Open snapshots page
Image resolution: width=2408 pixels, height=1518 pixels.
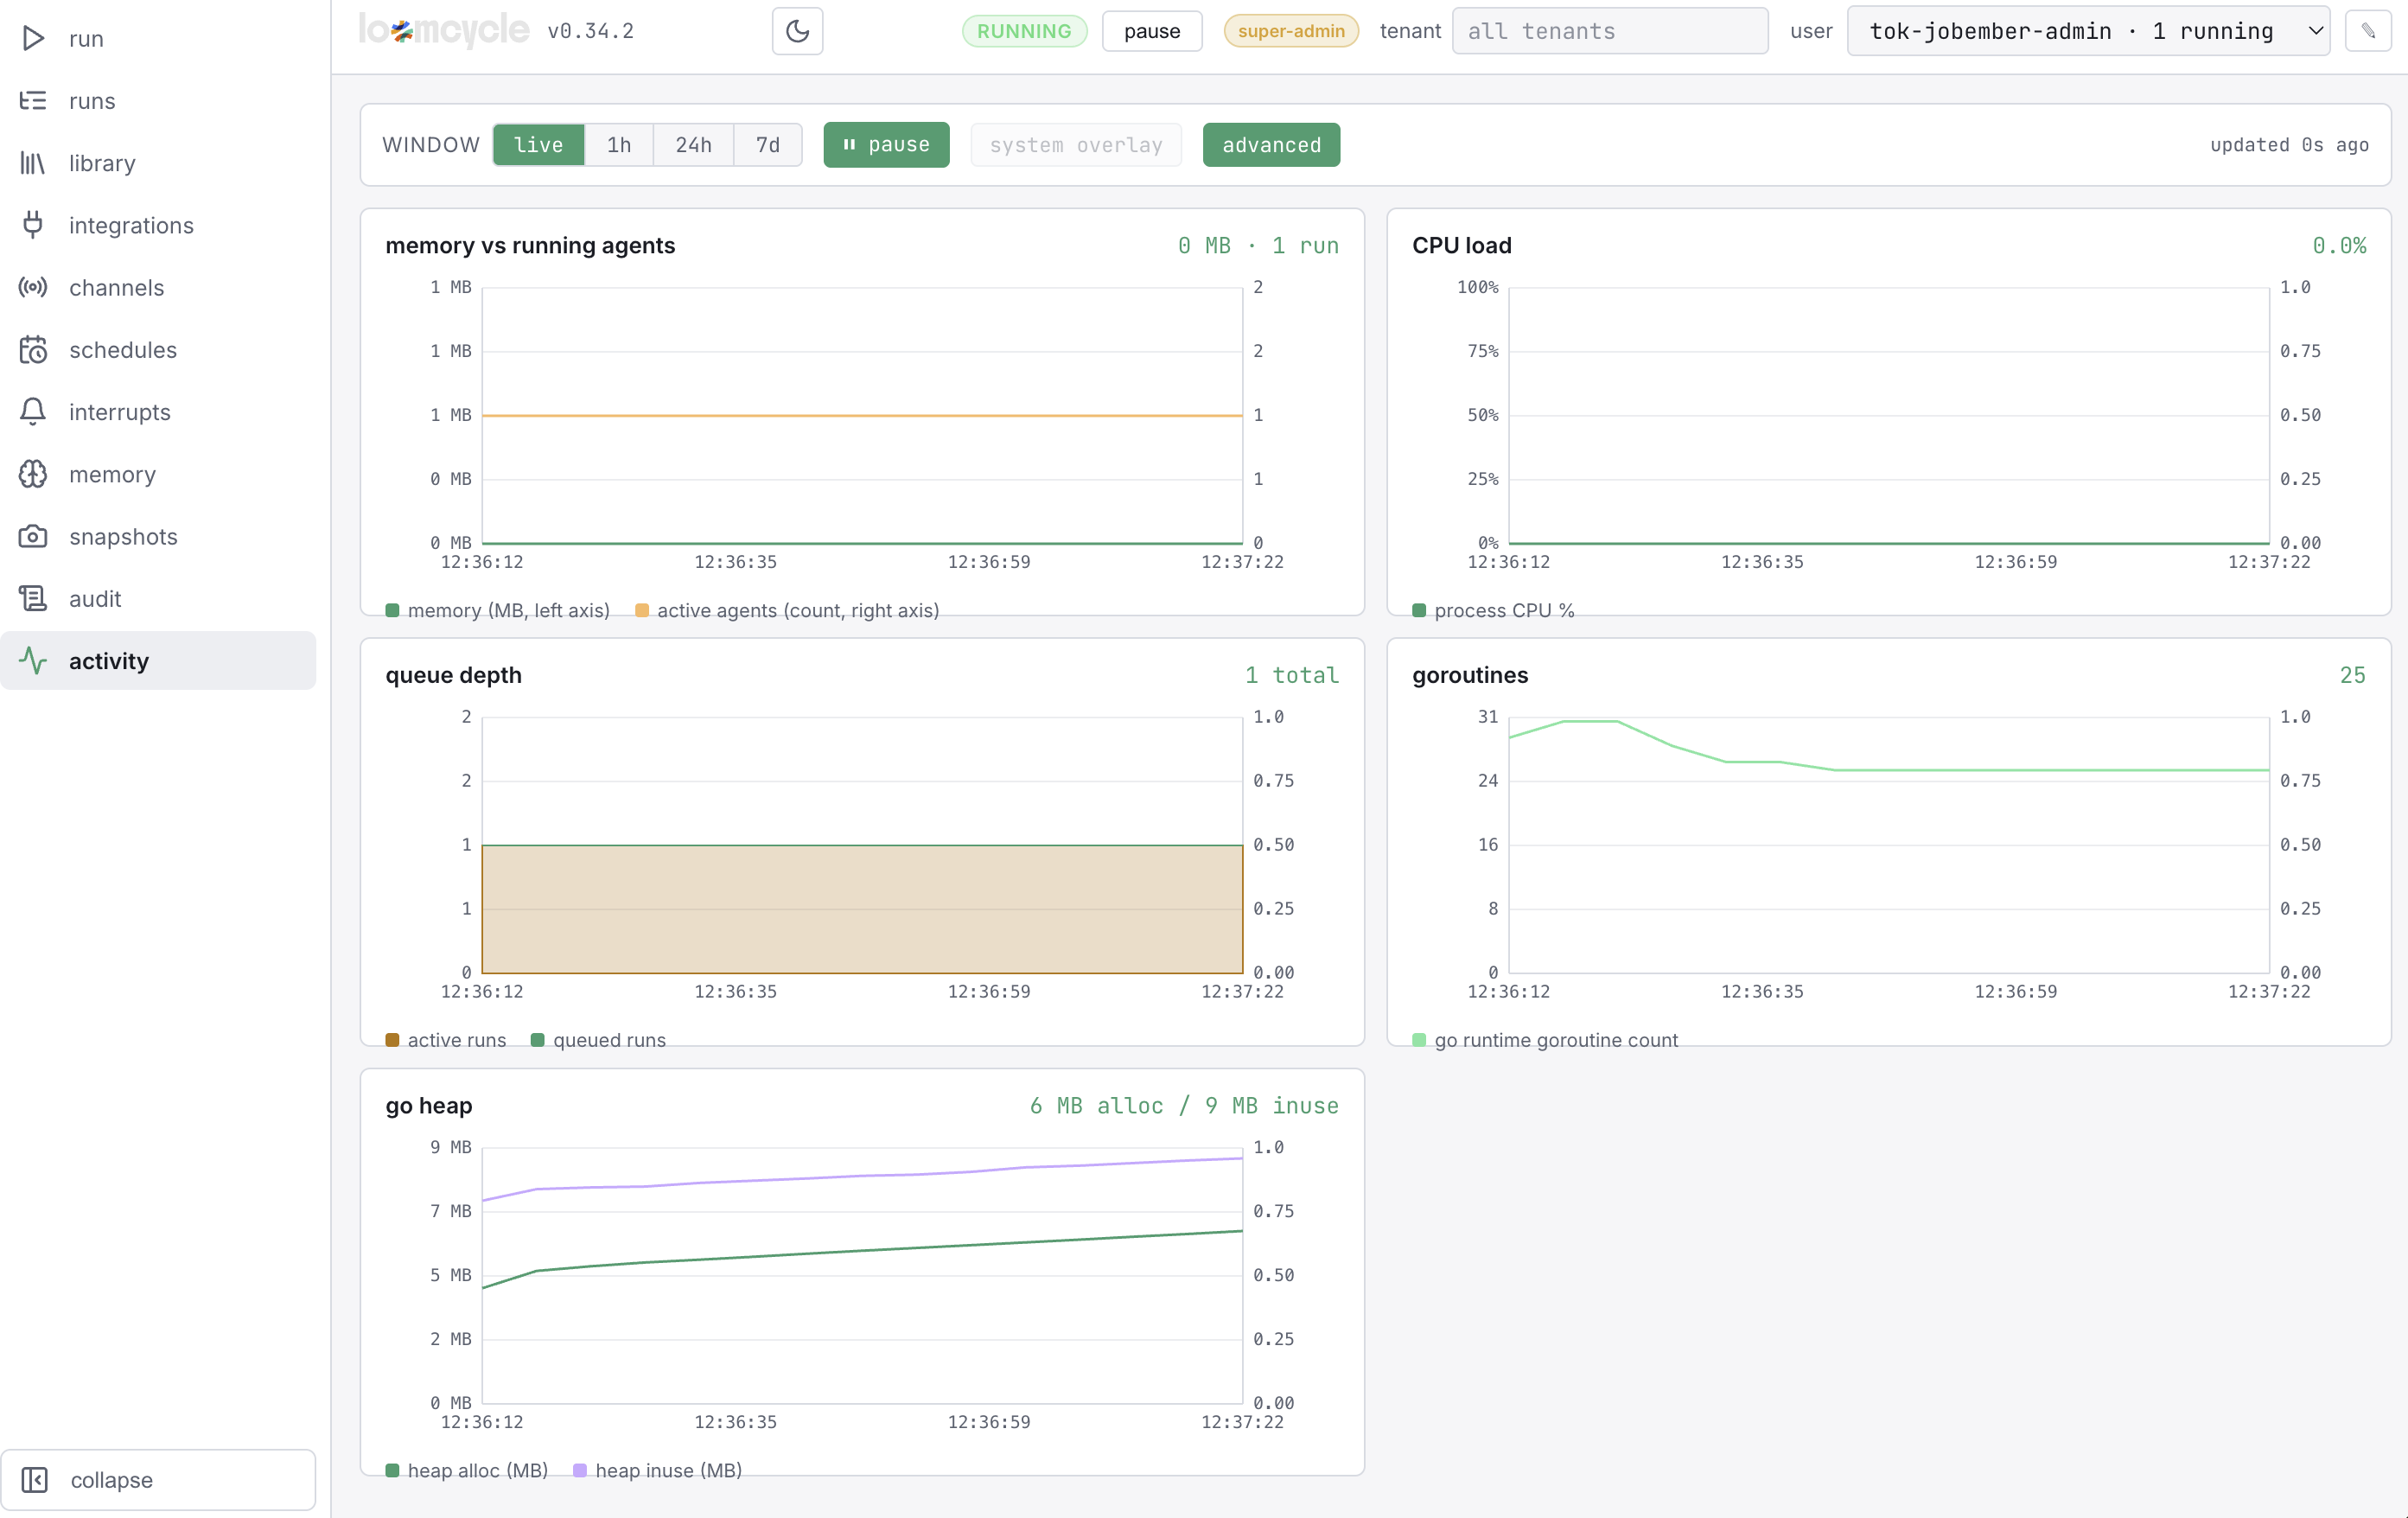(x=158, y=537)
